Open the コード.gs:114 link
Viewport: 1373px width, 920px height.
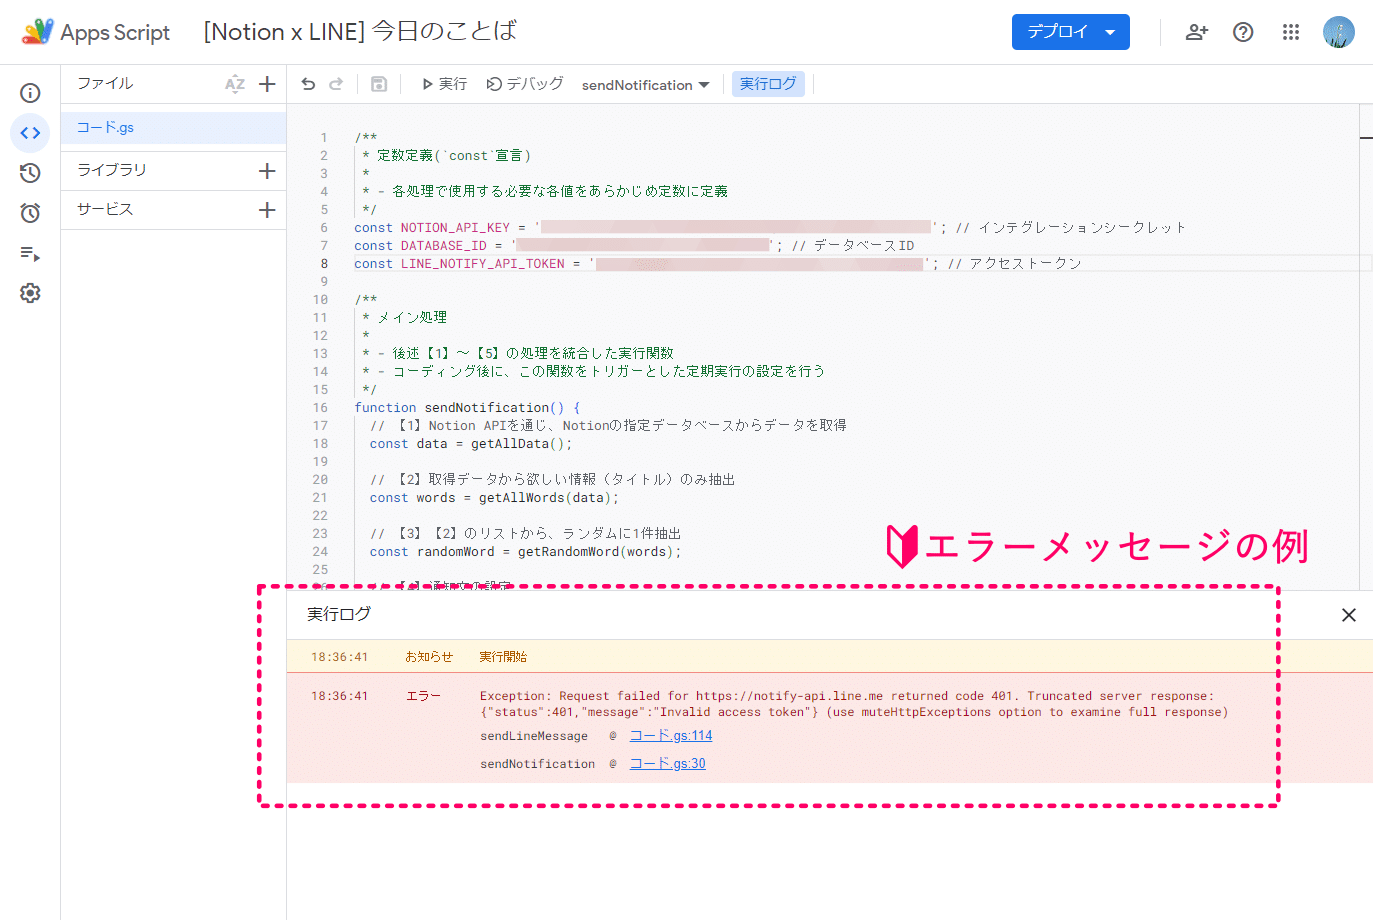671,736
